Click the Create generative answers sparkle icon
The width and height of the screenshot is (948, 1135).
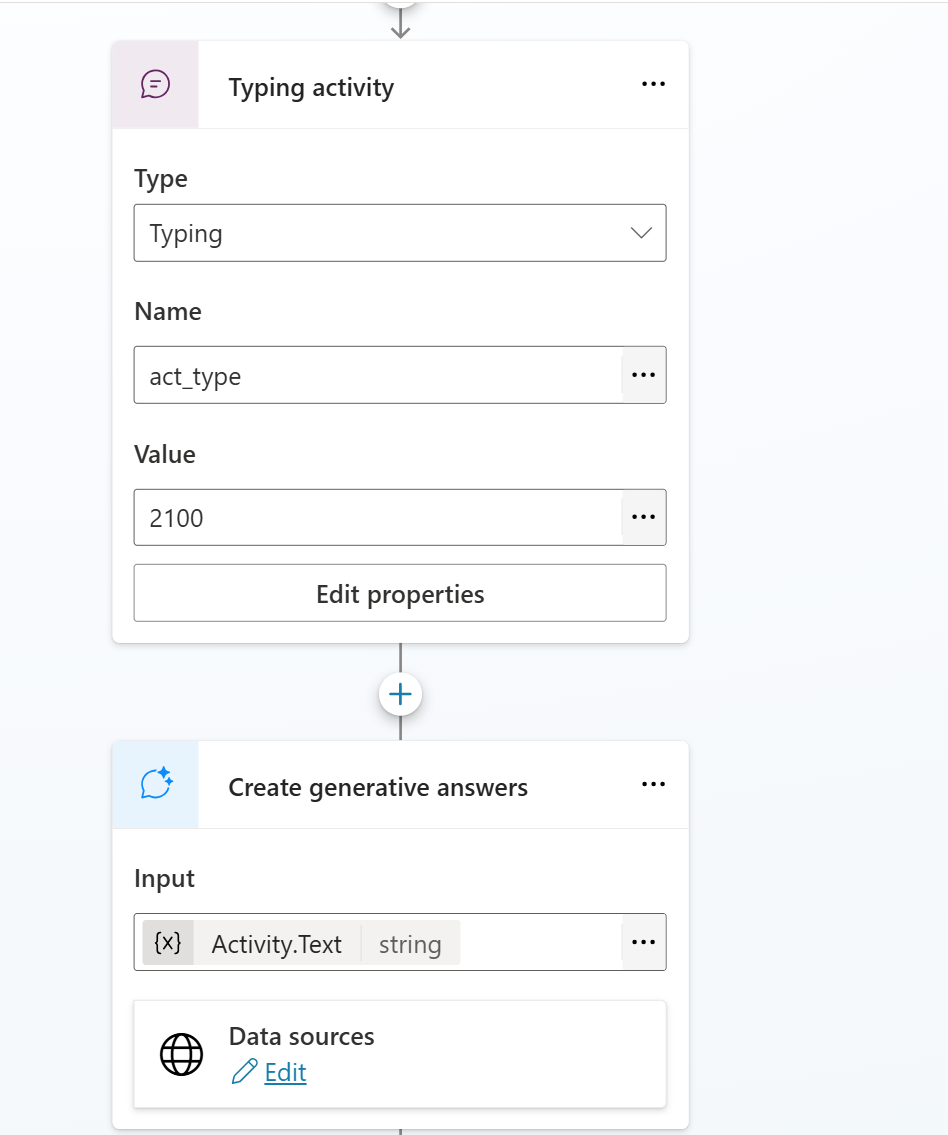pos(155,785)
